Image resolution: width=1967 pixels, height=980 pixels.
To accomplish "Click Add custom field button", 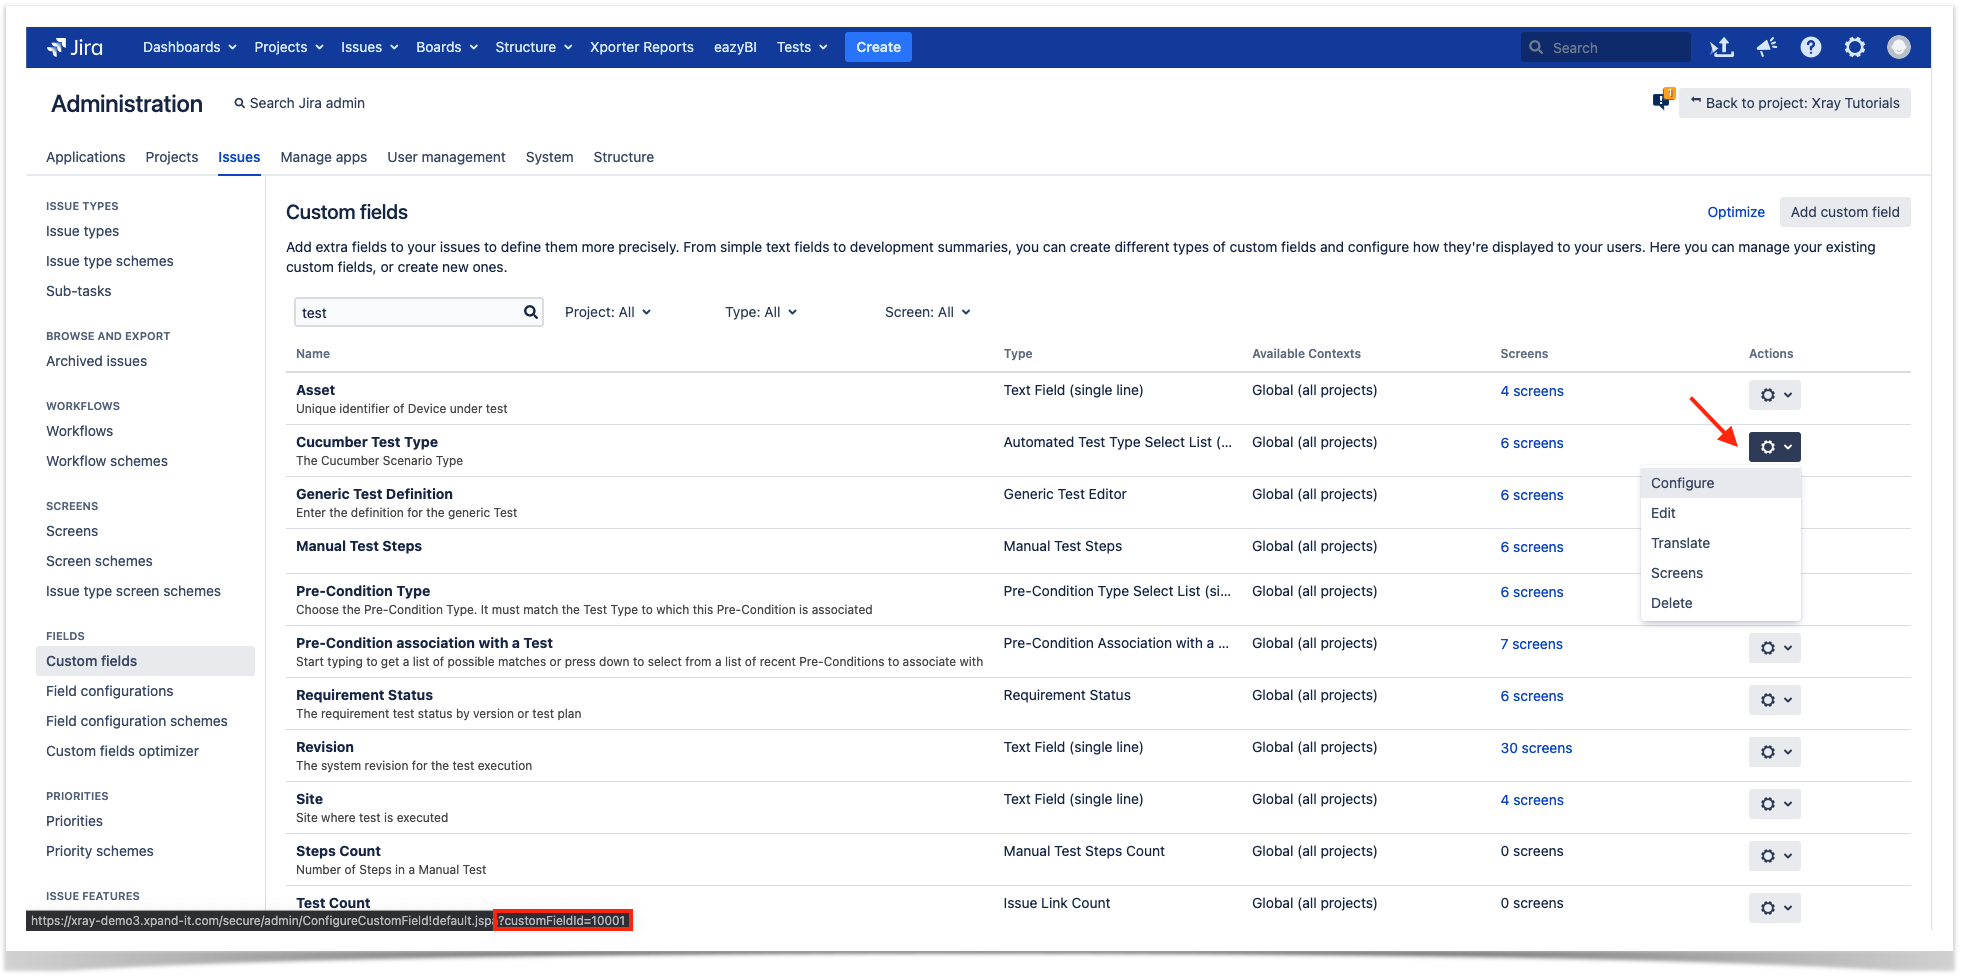I will click(1844, 212).
